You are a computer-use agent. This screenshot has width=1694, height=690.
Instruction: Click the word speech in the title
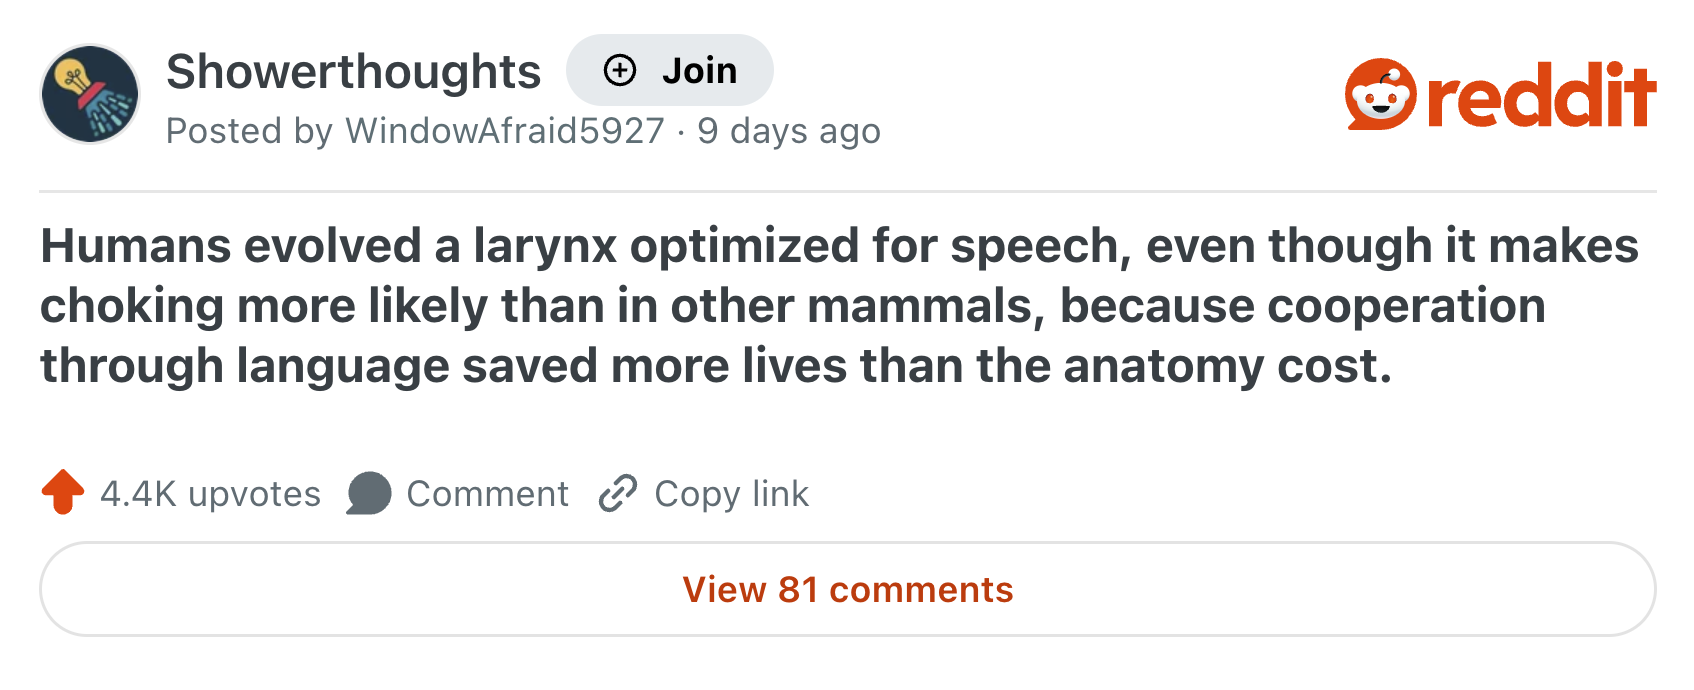[1037, 245]
